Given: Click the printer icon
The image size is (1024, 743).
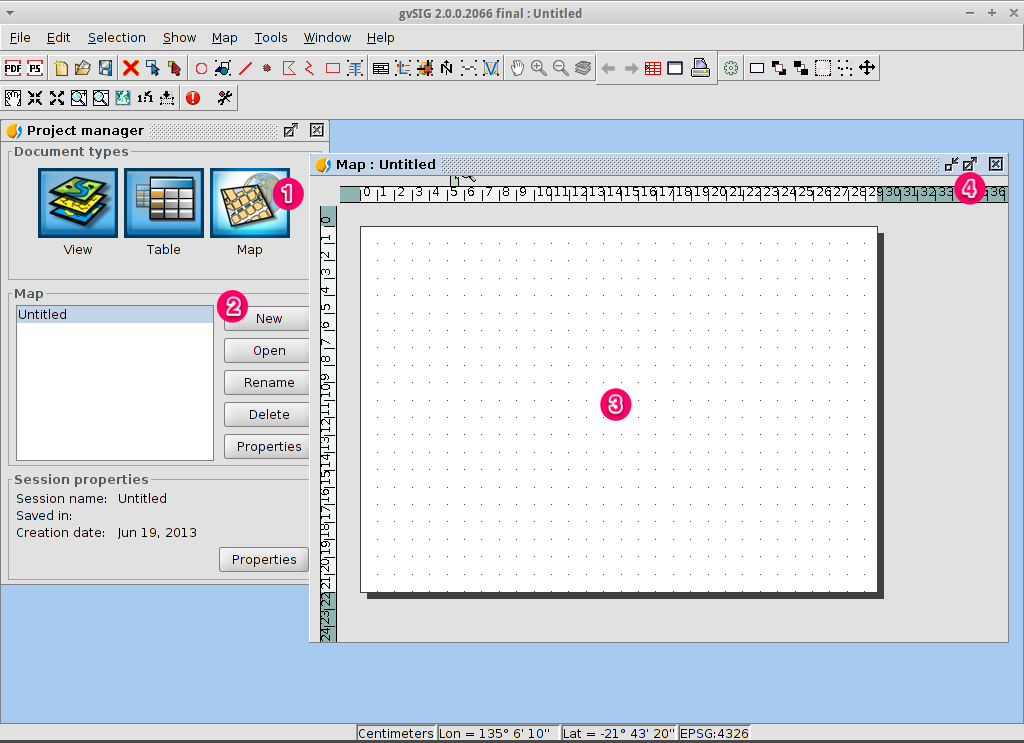Looking at the screenshot, I should (700, 68).
